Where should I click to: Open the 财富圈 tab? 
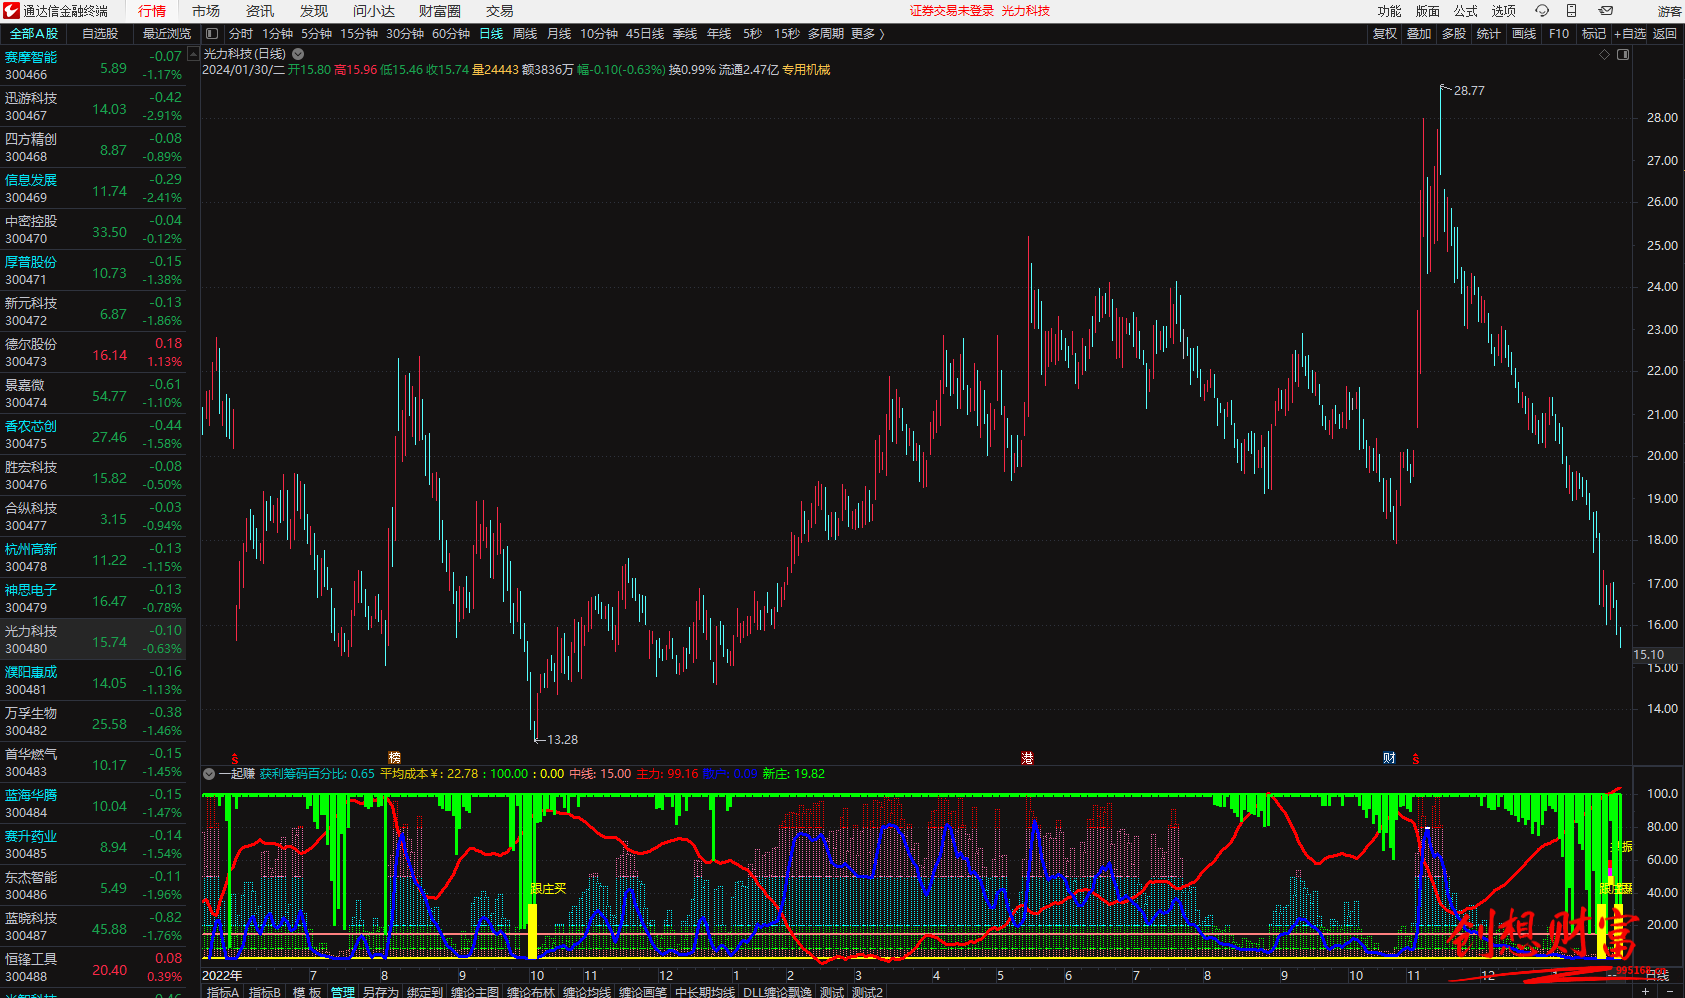(440, 11)
